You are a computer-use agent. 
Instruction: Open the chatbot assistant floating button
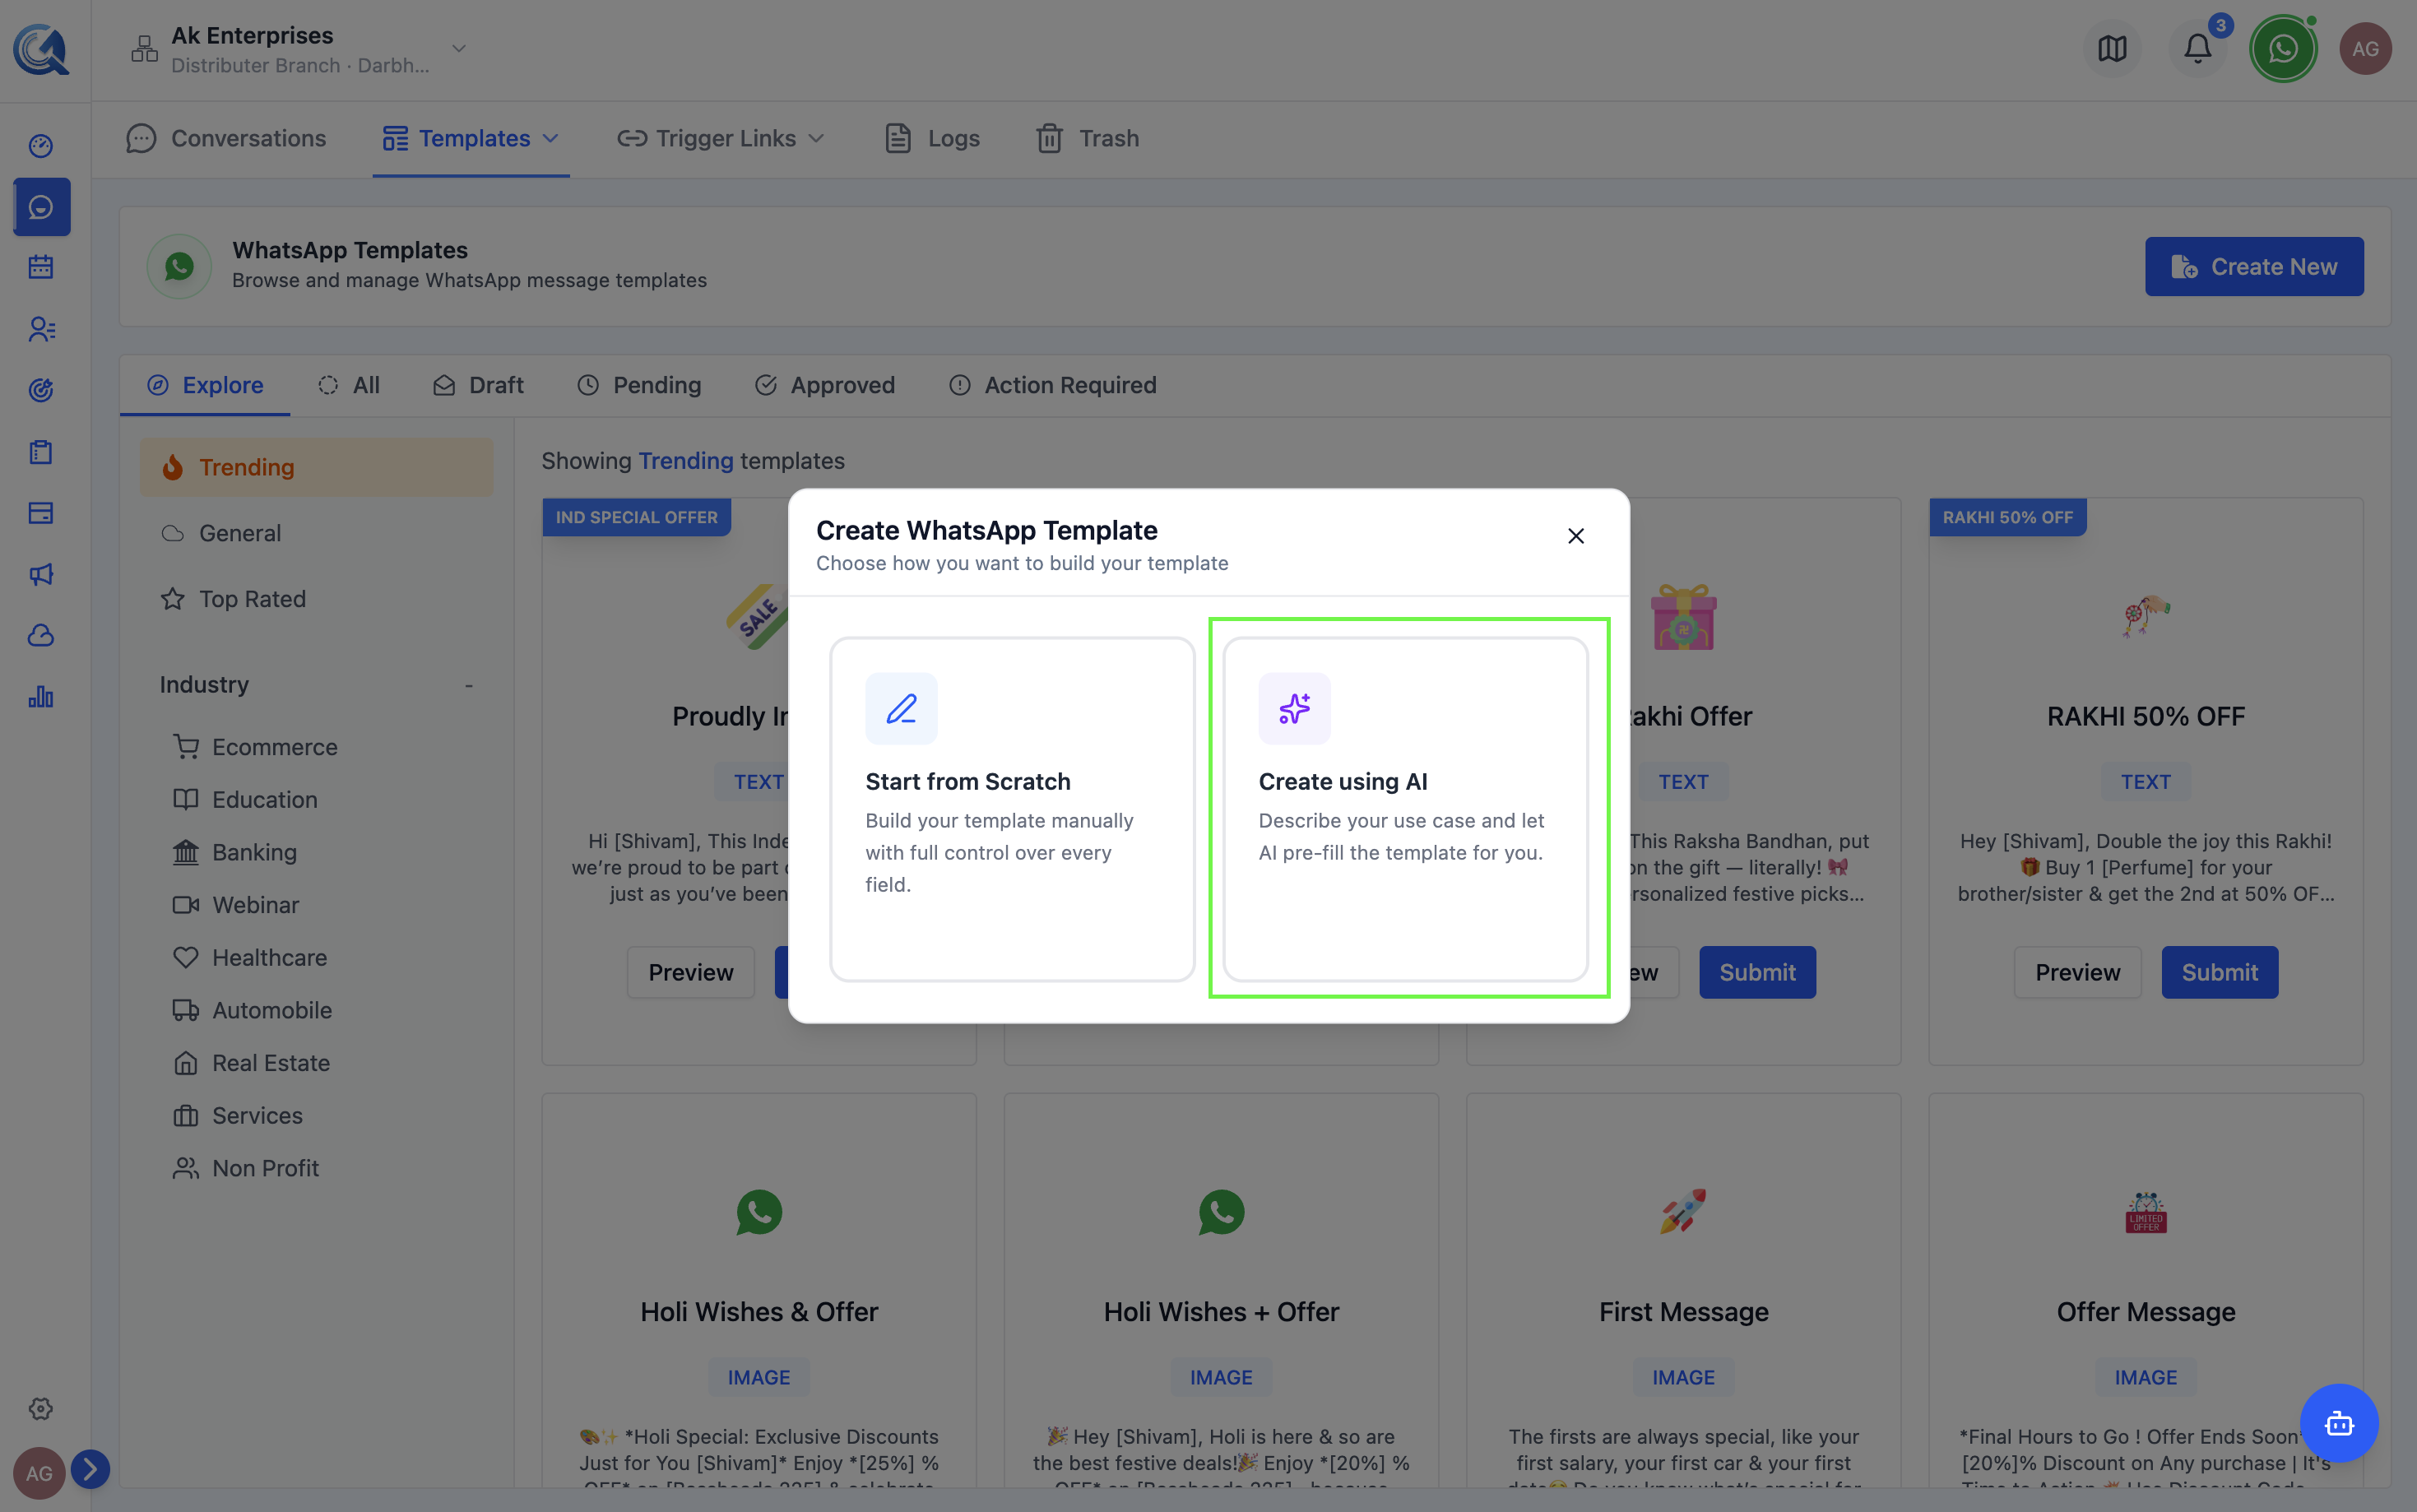[2339, 1423]
